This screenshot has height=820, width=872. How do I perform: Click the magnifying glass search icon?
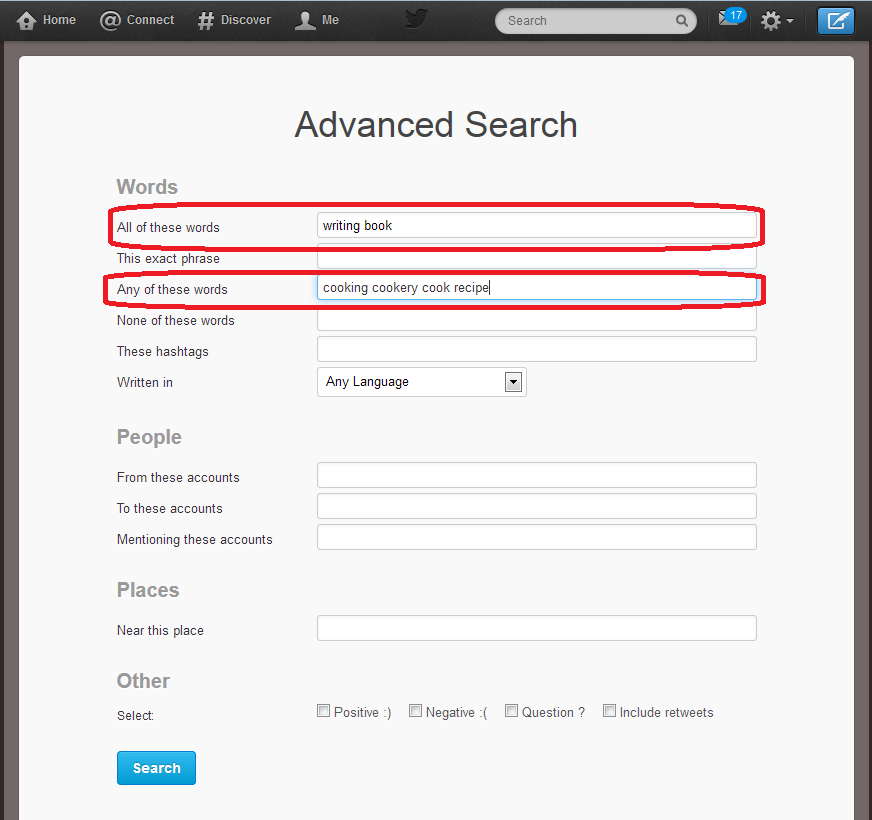tap(682, 21)
